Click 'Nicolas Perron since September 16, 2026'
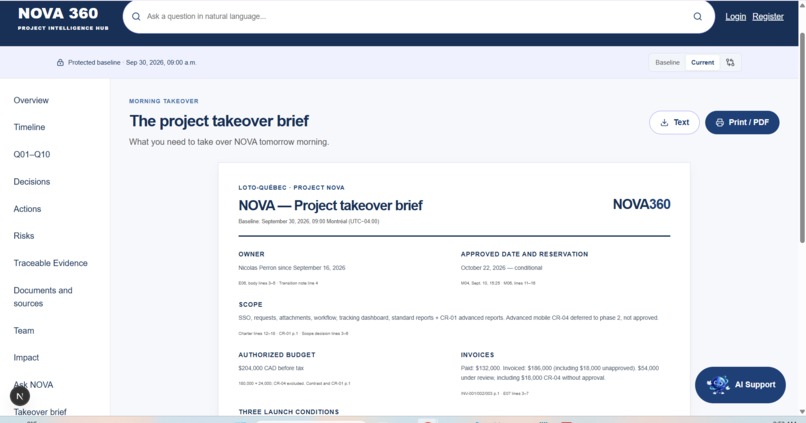 point(291,268)
